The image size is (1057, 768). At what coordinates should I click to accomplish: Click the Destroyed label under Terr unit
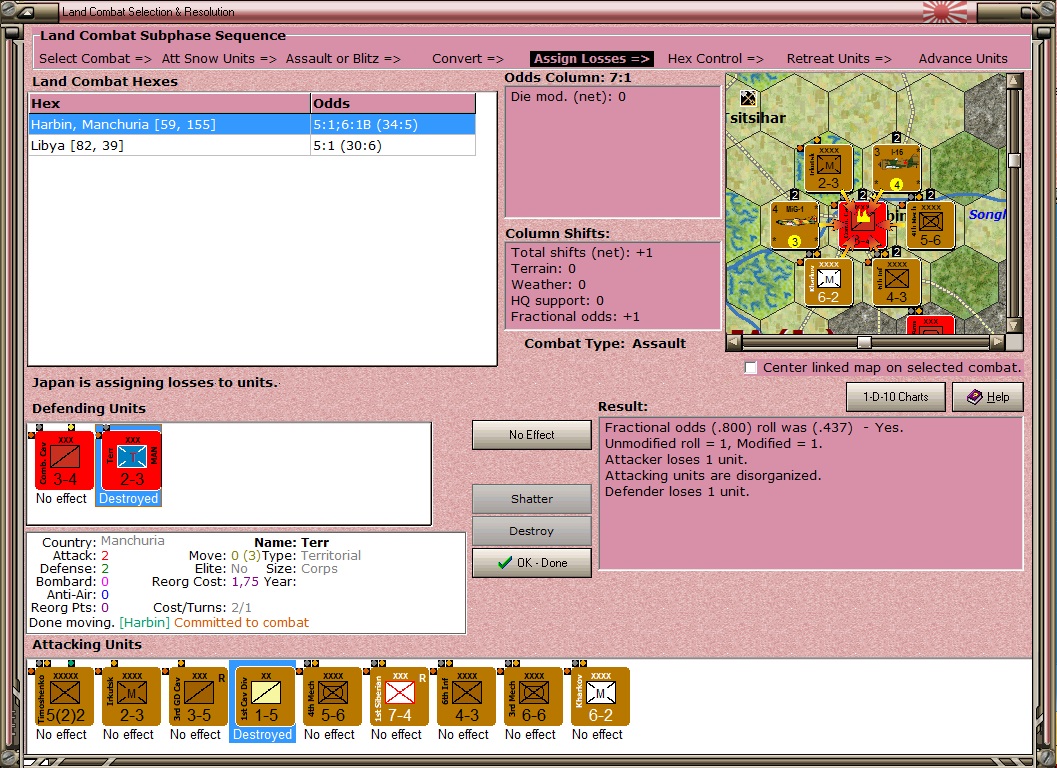[x=128, y=498]
